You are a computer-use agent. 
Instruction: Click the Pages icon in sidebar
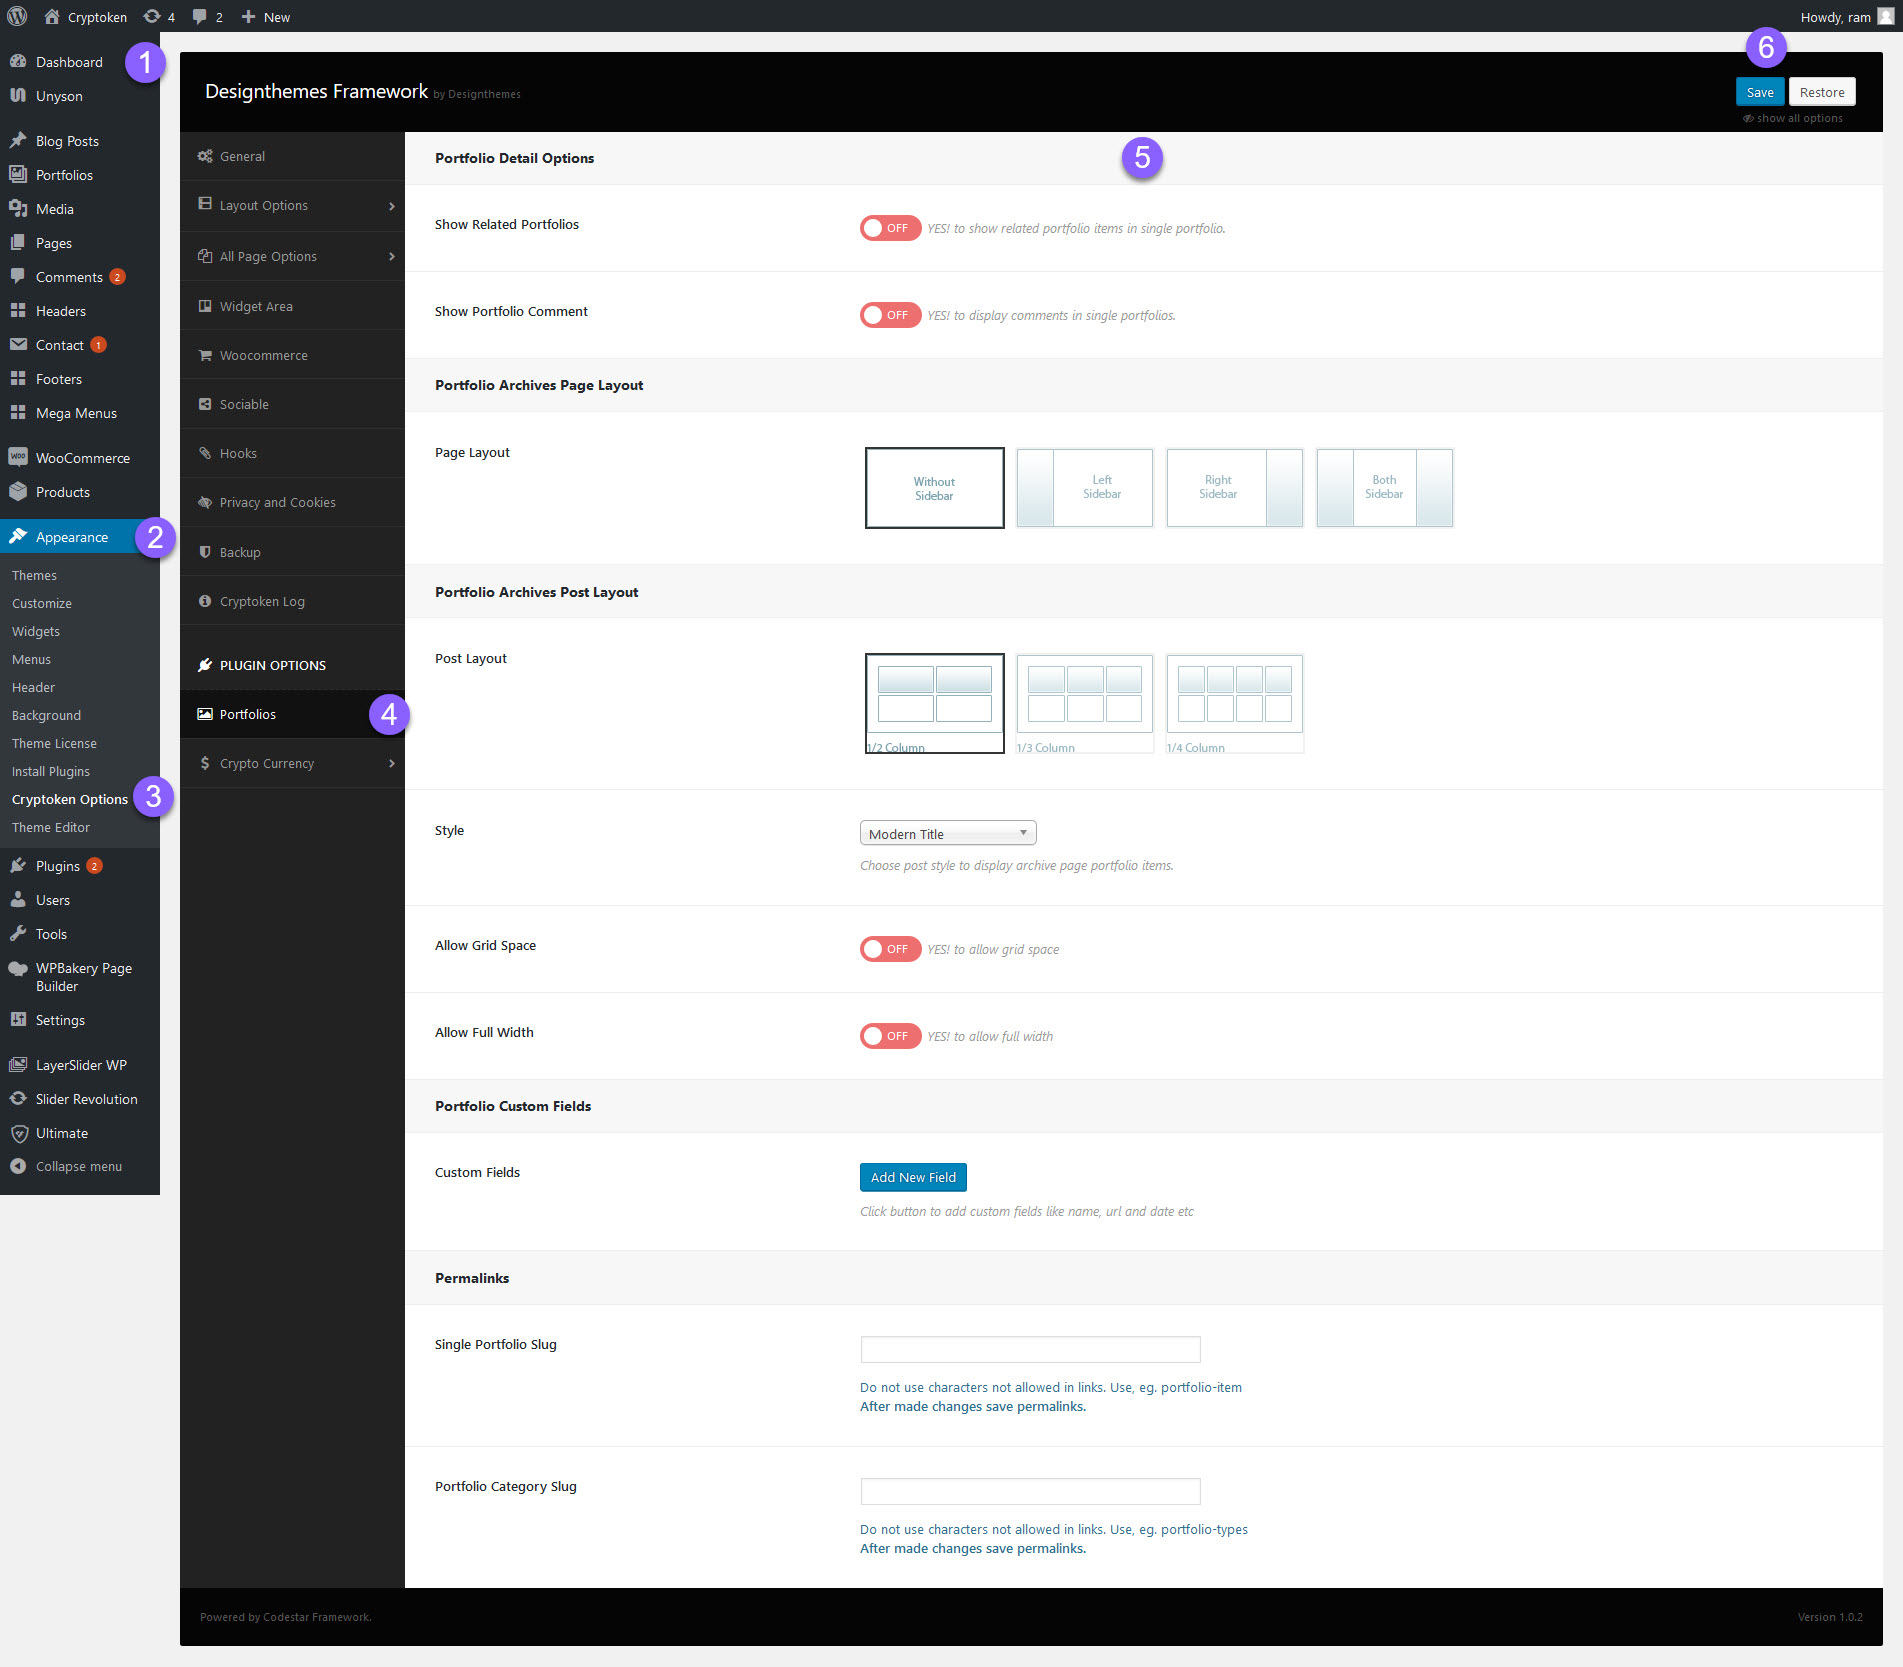18,242
